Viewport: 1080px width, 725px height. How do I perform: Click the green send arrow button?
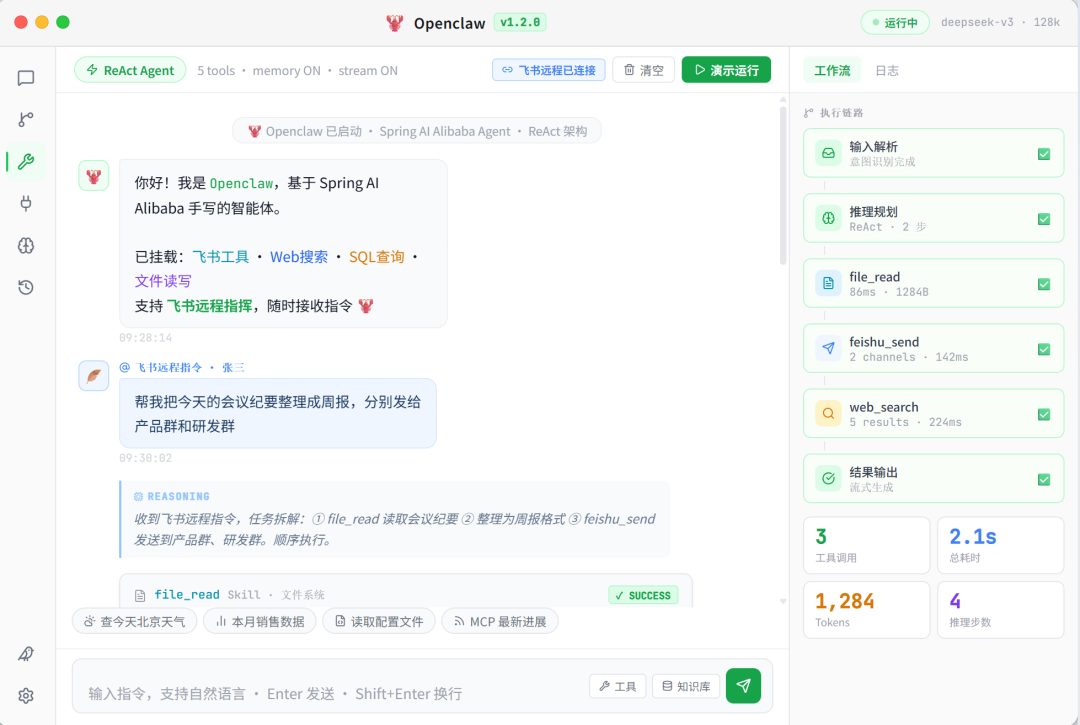(743, 686)
